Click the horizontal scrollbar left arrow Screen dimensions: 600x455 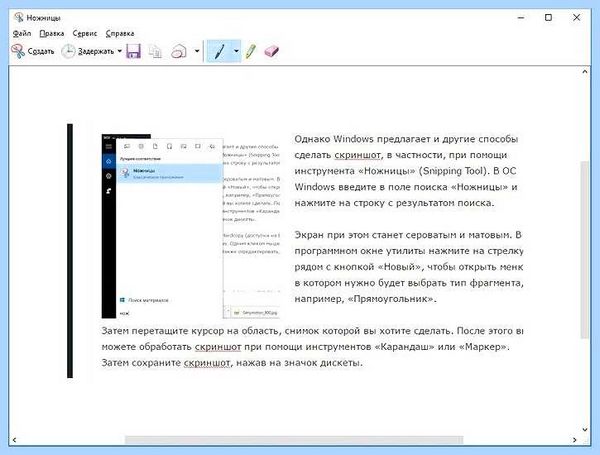click(14, 440)
